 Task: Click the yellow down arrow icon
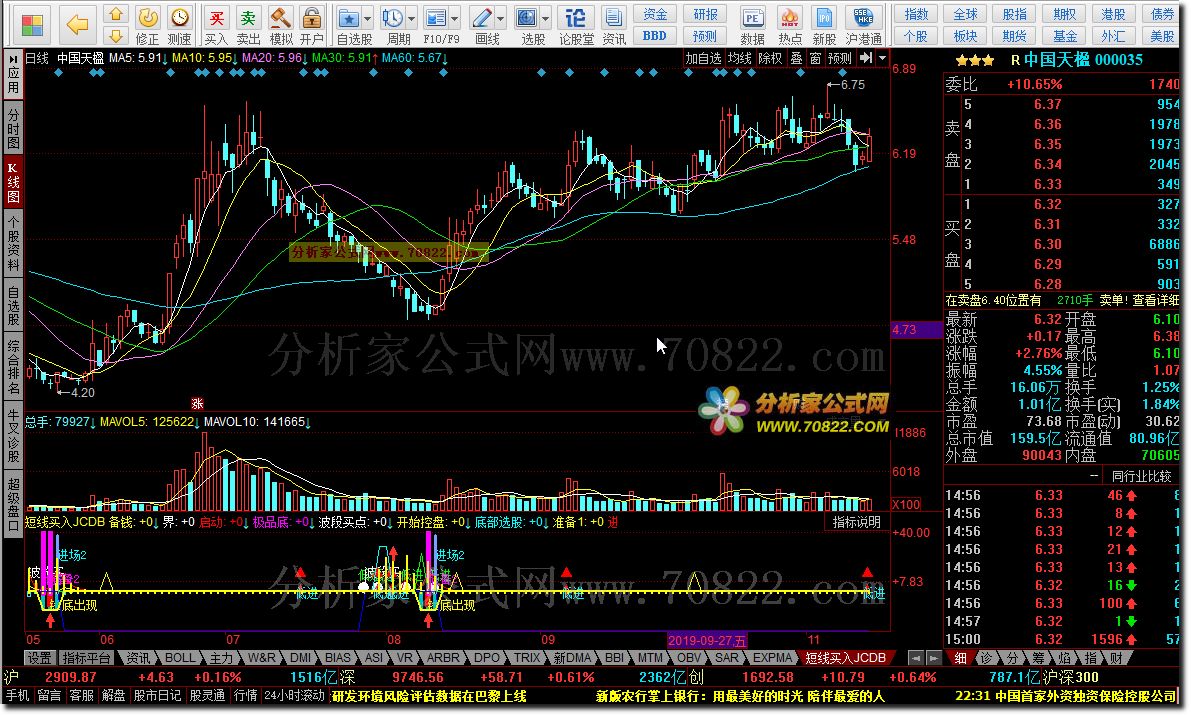(x=115, y=35)
